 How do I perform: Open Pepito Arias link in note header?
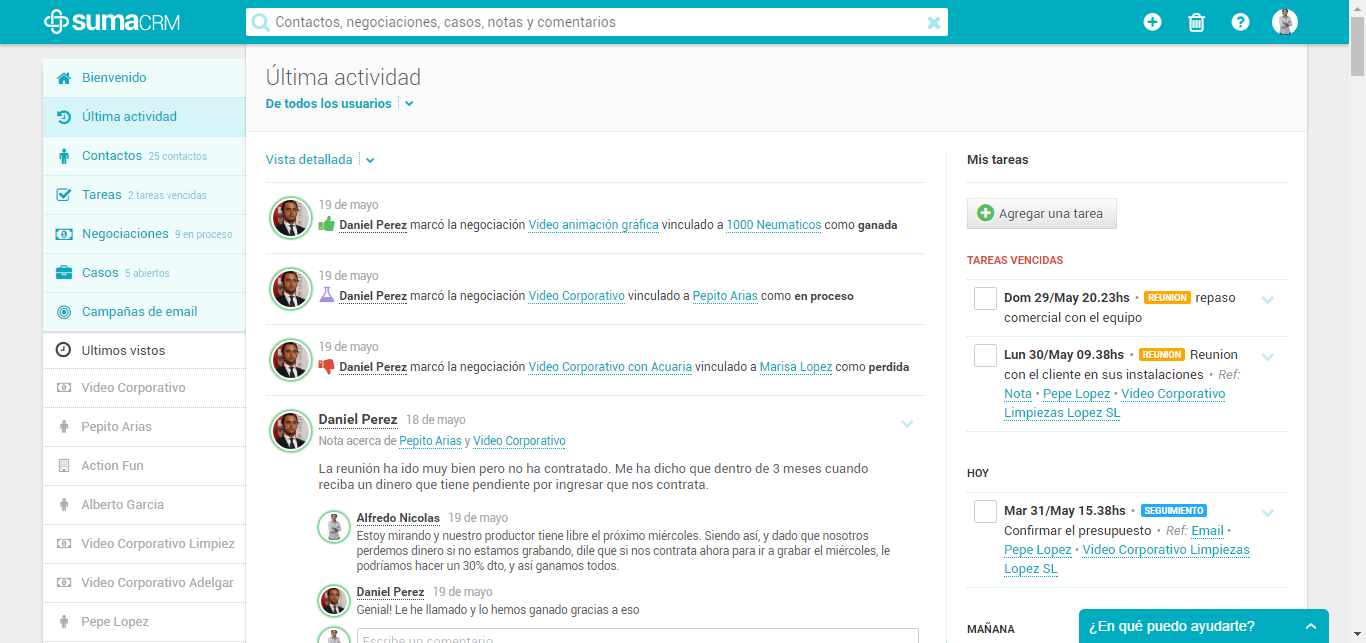pyautogui.click(x=430, y=441)
